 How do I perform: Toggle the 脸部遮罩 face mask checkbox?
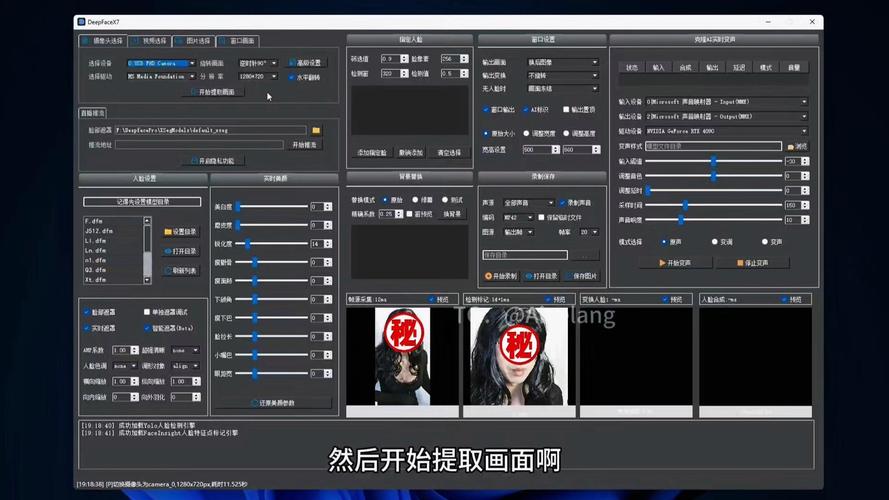87,312
